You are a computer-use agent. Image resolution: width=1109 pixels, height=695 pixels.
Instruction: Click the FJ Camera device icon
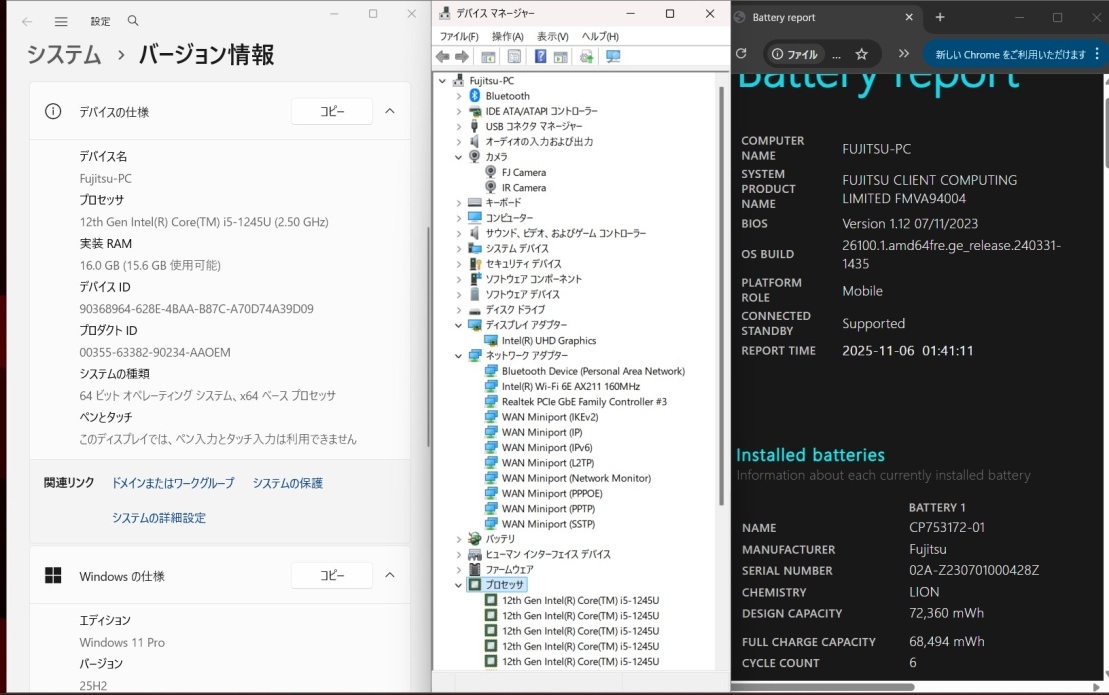point(490,171)
